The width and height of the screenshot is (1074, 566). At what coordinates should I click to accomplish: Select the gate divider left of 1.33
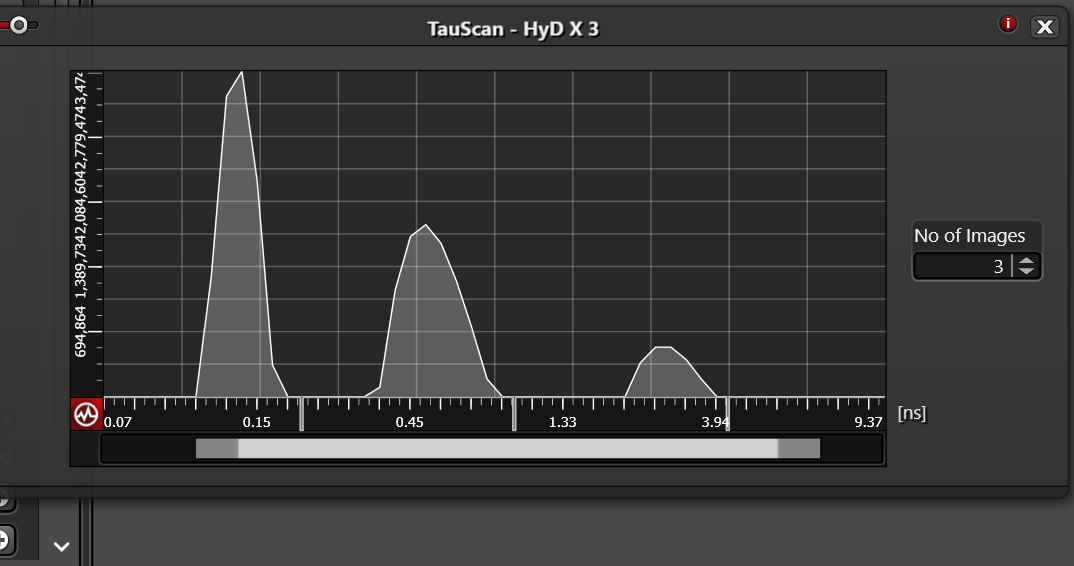[514, 413]
